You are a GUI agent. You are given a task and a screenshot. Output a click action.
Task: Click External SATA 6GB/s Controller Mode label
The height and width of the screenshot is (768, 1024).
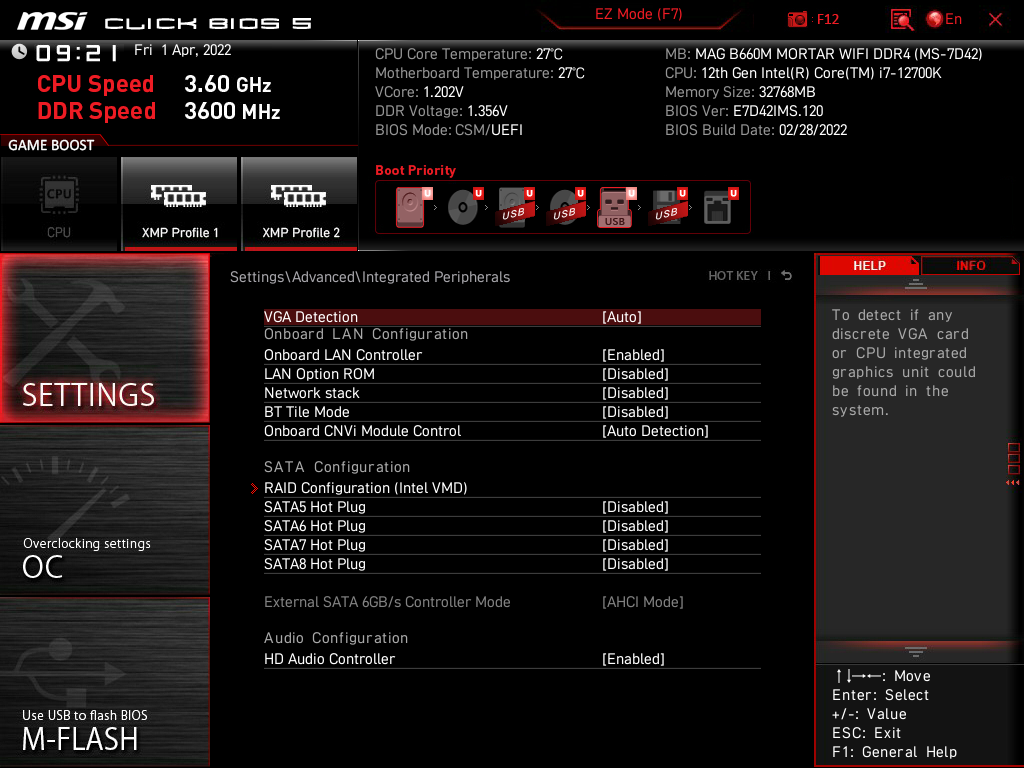tap(387, 601)
